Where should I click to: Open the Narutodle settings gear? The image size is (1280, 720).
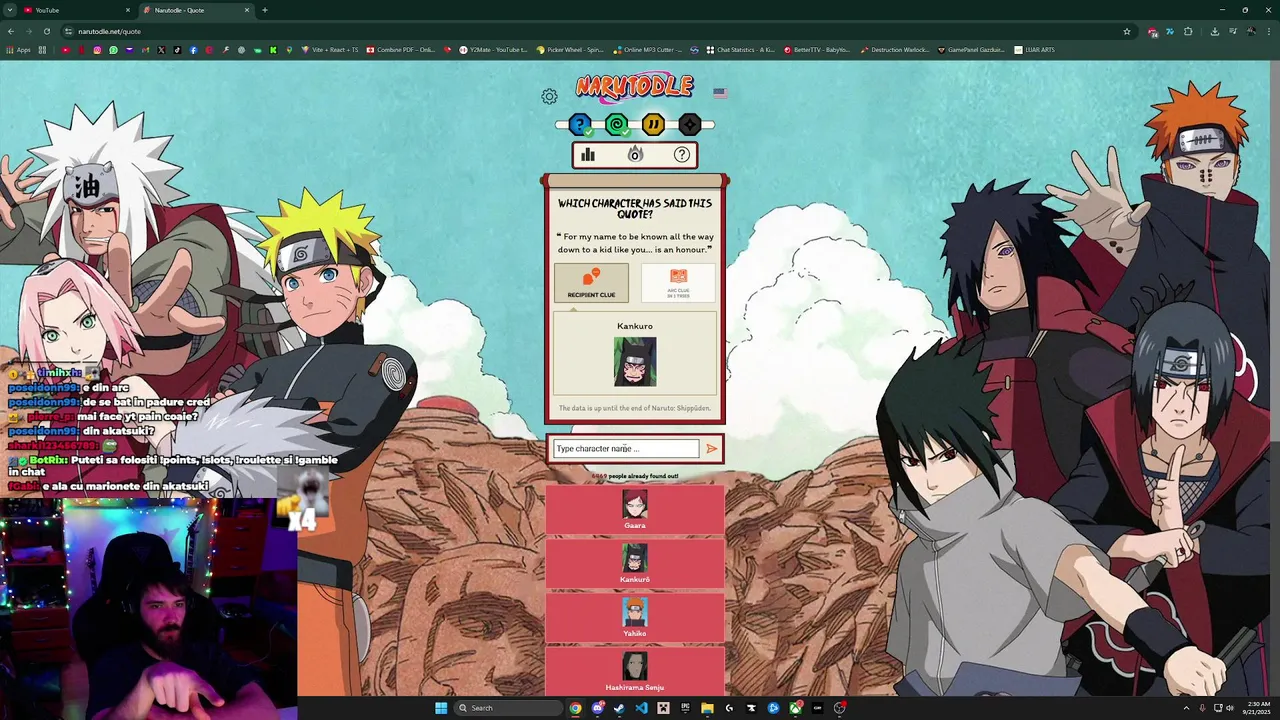549,97
